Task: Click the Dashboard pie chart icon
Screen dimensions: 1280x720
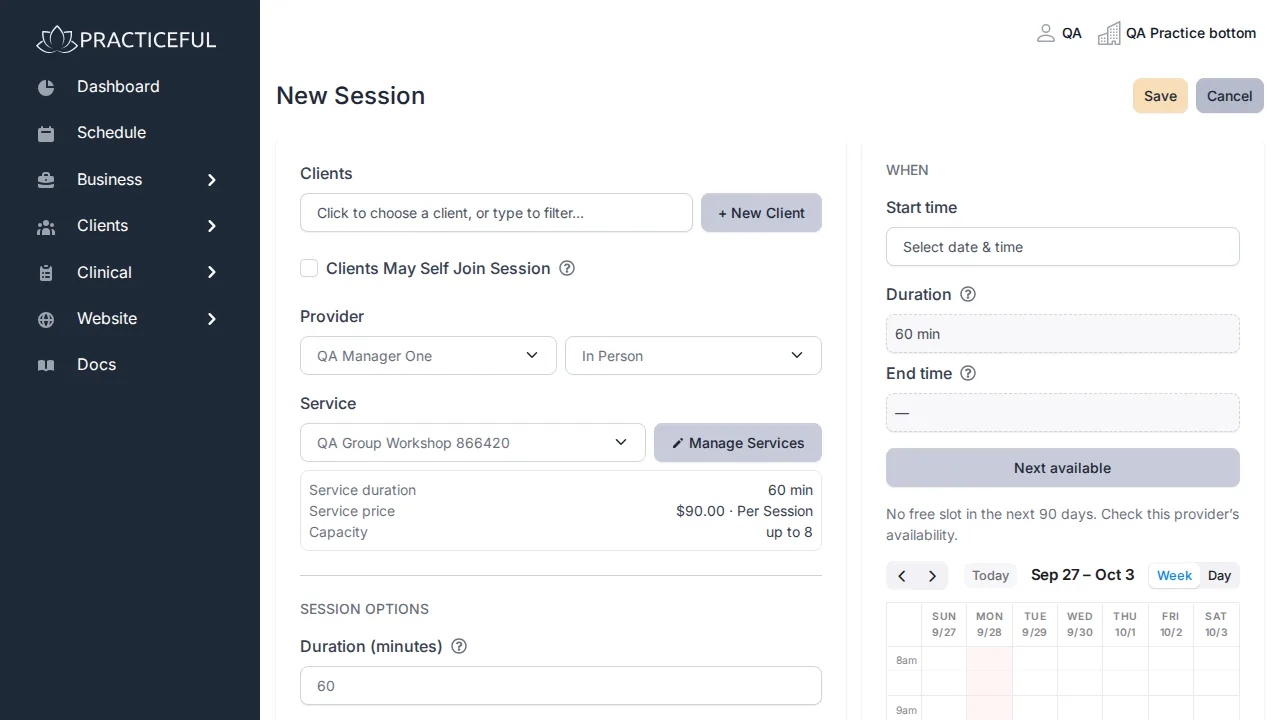Action: click(x=46, y=87)
